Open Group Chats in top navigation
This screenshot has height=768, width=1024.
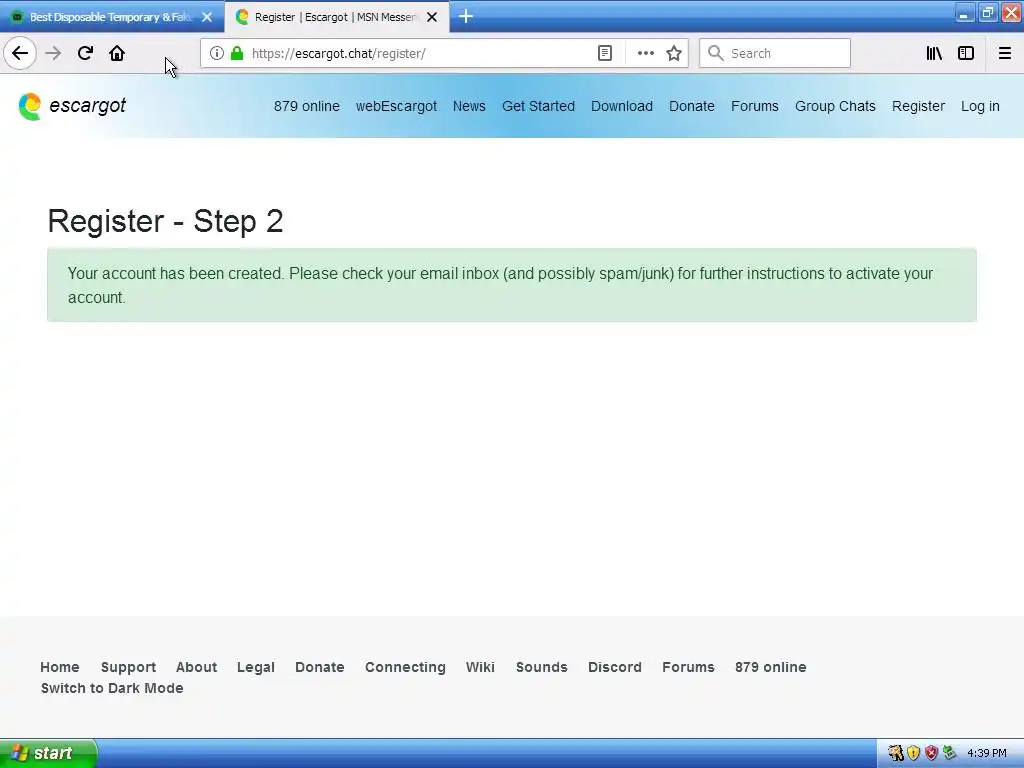[x=835, y=106]
